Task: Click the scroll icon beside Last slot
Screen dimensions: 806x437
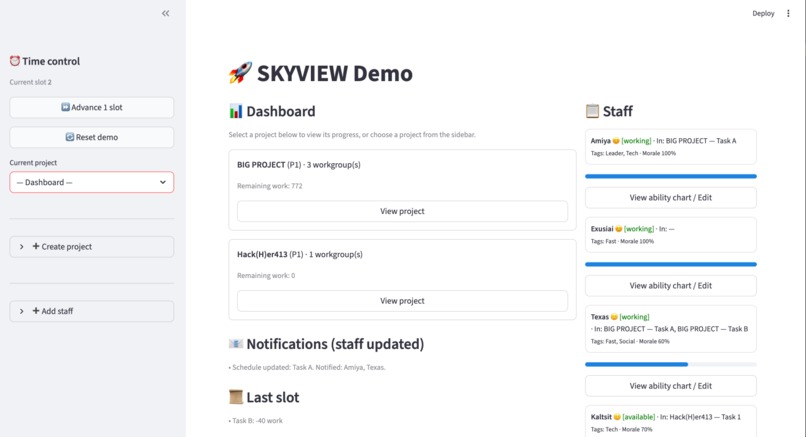Action: pos(235,397)
